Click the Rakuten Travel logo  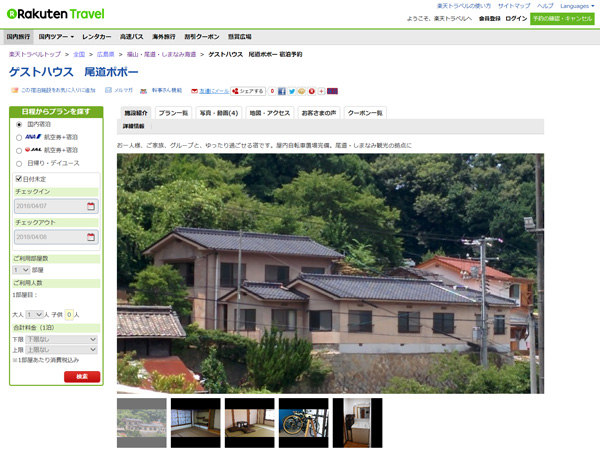pos(53,13)
